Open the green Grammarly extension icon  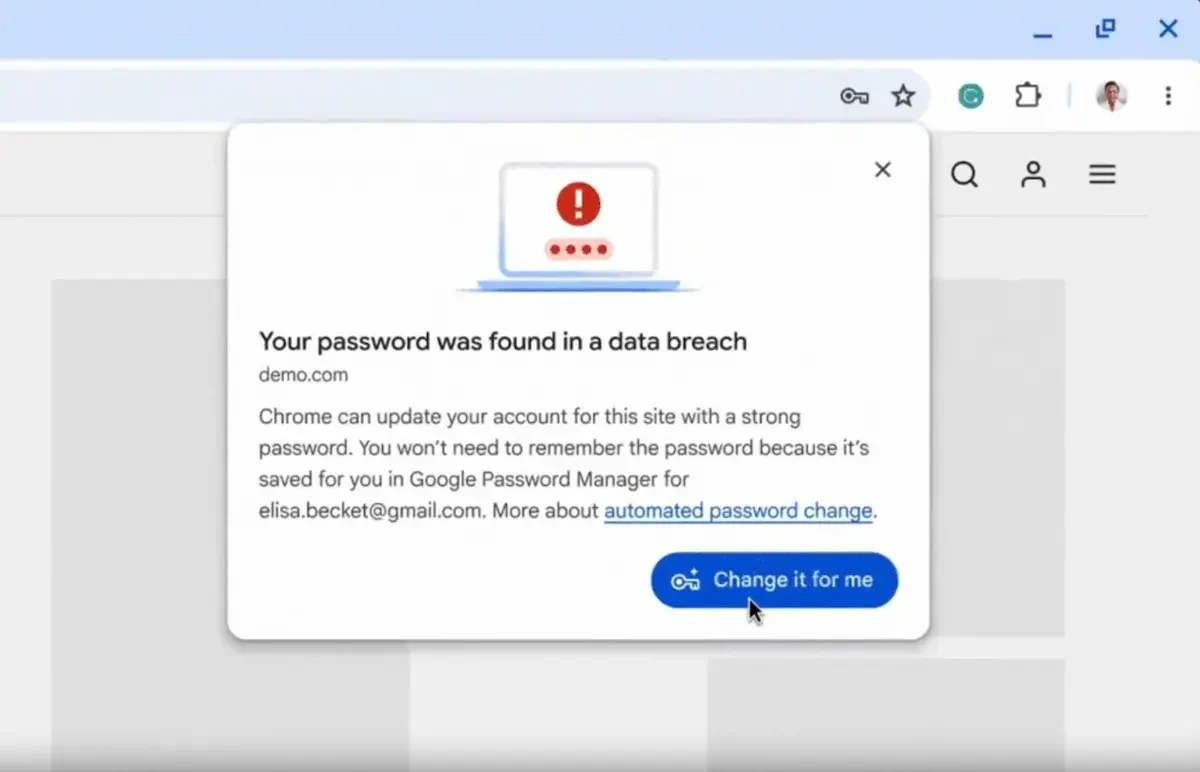pos(970,96)
